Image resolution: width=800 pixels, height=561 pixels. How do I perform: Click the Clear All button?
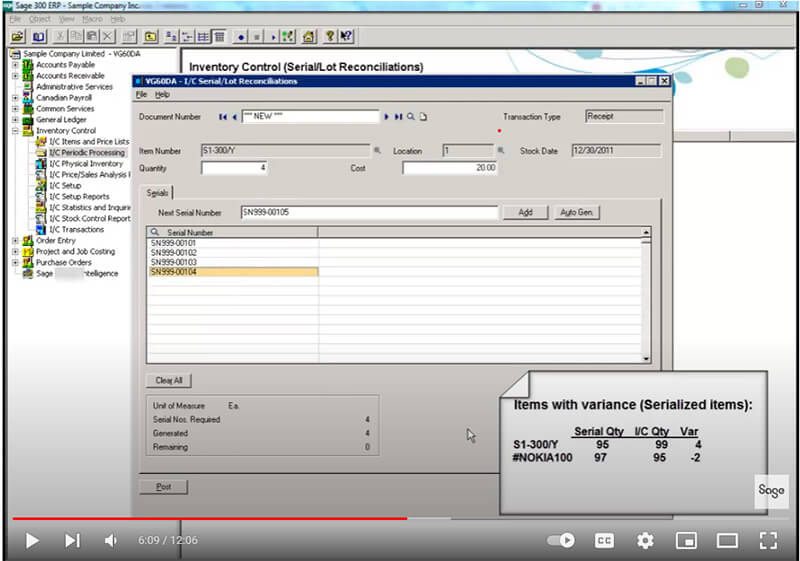pyautogui.click(x=169, y=380)
